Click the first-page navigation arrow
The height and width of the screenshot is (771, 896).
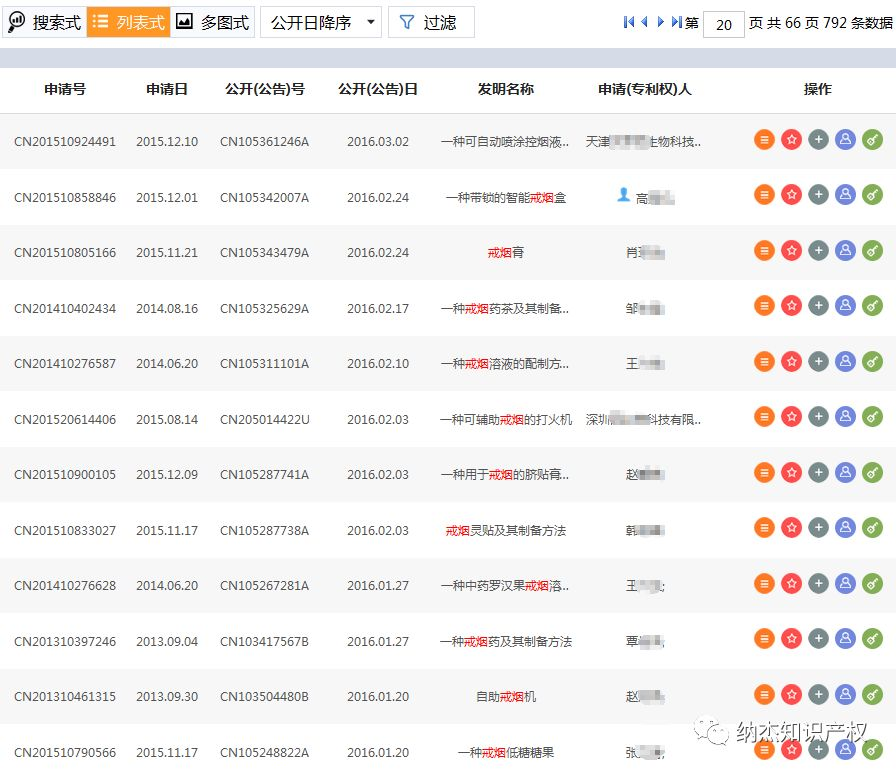point(629,22)
